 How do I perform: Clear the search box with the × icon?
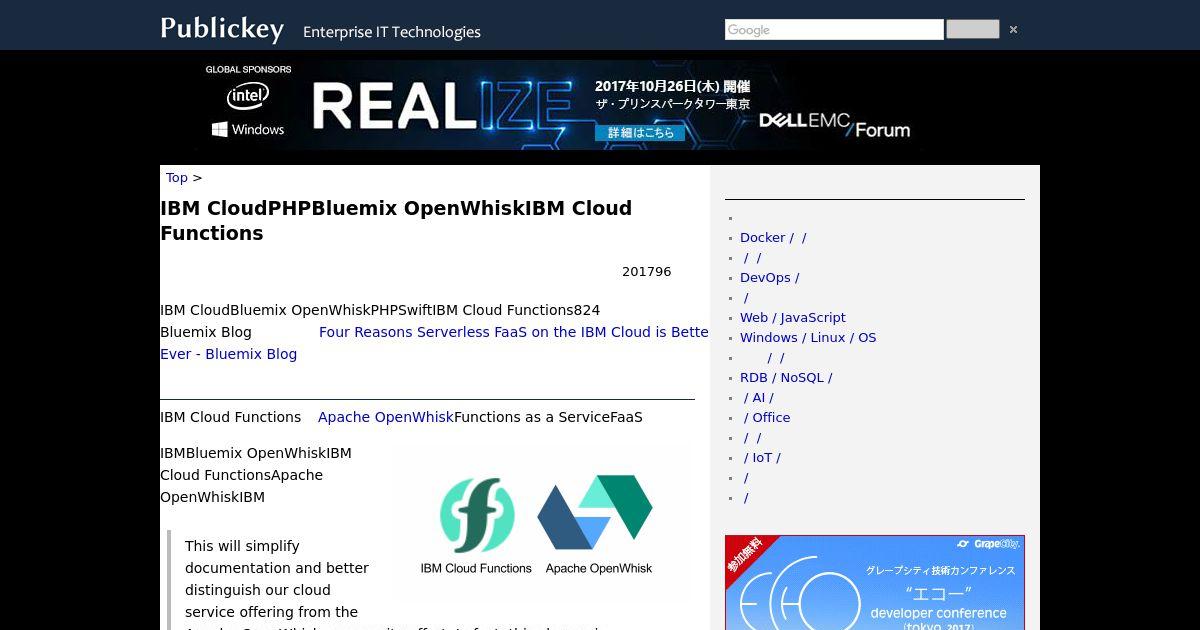[x=1013, y=30]
